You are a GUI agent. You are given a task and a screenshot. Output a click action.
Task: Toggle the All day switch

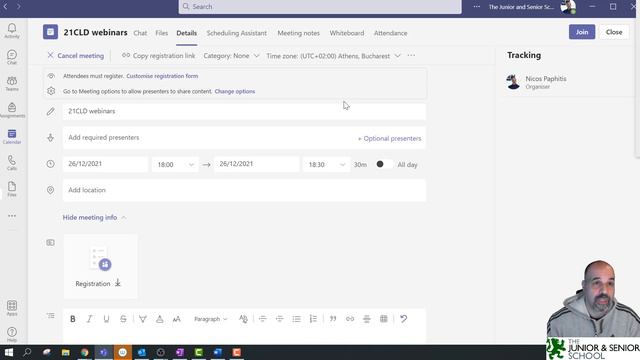[384, 164]
